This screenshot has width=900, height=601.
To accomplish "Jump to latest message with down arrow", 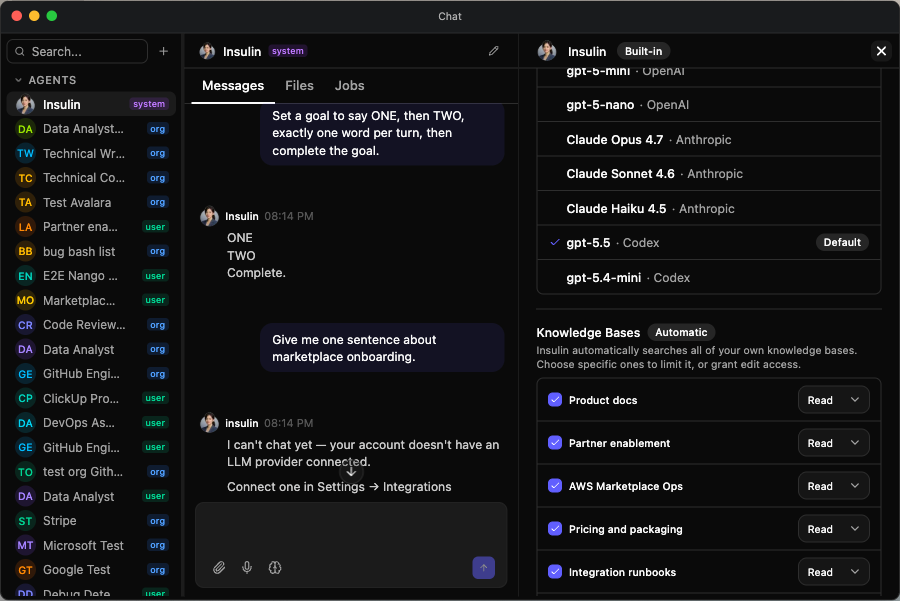I will pos(351,472).
